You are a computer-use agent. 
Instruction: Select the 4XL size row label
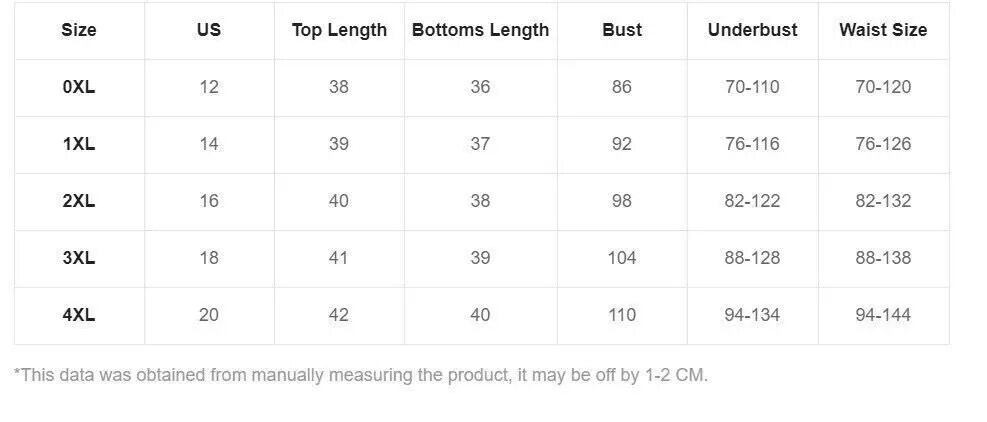click(x=79, y=315)
